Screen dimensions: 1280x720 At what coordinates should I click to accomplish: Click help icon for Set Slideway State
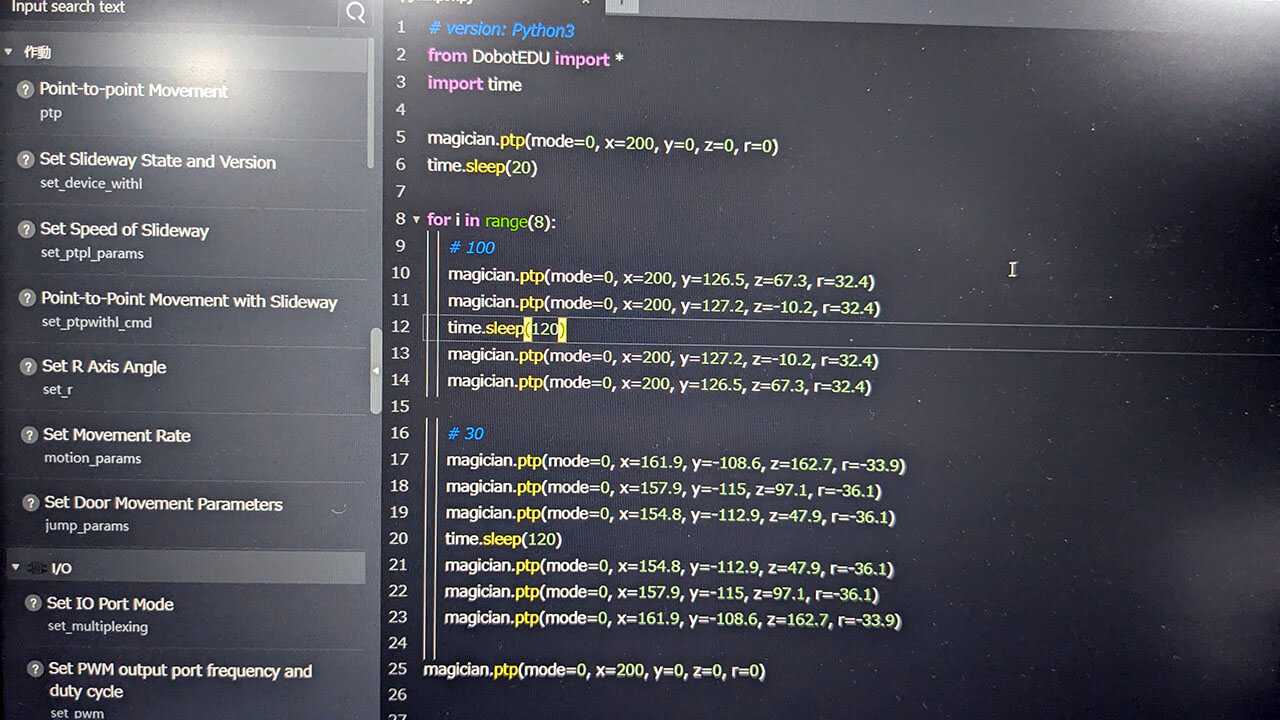pos(27,160)
